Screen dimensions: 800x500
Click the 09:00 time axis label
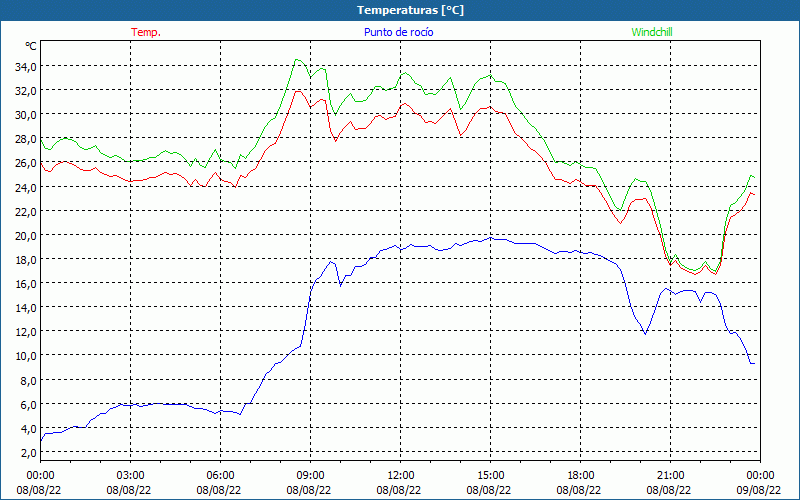(x=310, y=476)
